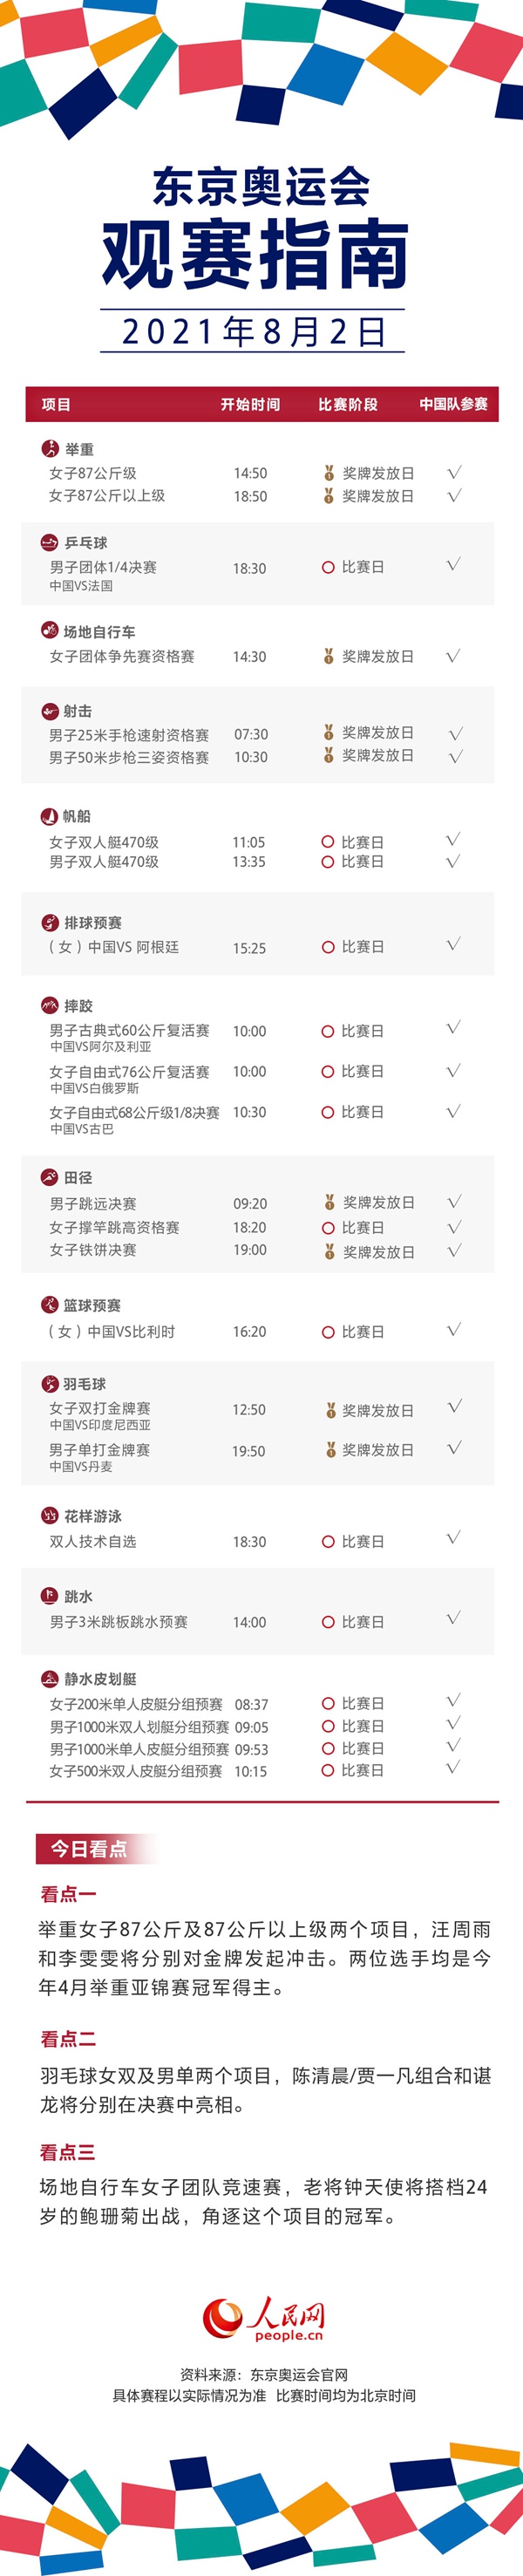Click the red circle beside 男子团体1/4决赛
Viewport: 523px width, 2576px height.
328,567
